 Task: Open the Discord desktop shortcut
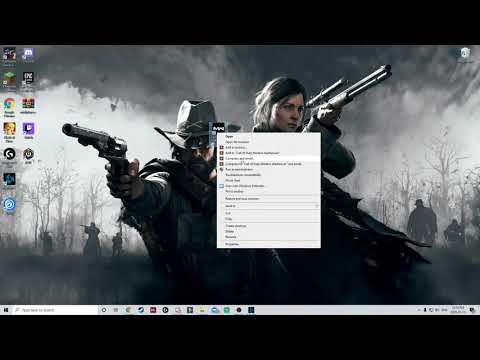(28, 54)
